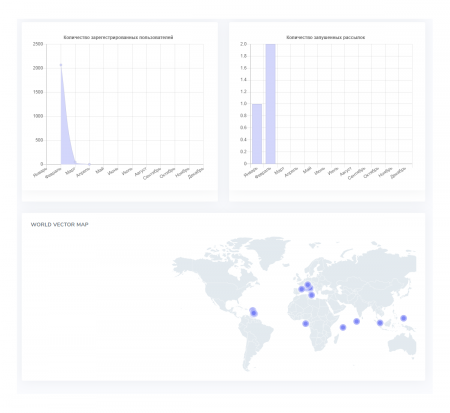Image resolution: width=450 pixels, height=413 pixels.
Task: Click 'Март' label under the mailings chart
Action: 279,171
